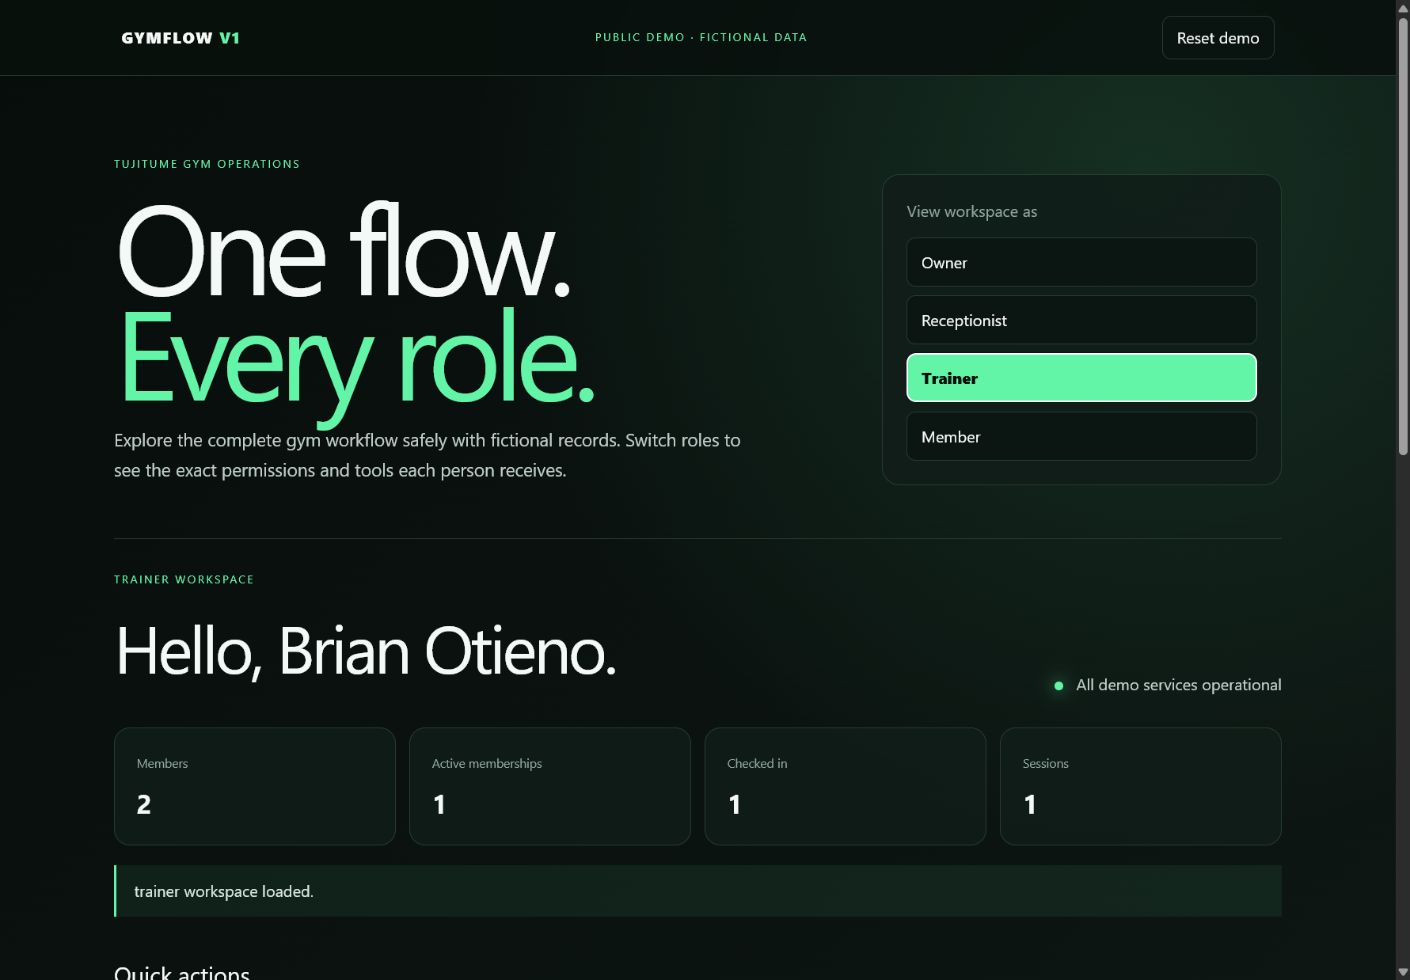1410x980 pixels.
Task: Choose the highlighted Trainer role
Action: point(1081,378)
